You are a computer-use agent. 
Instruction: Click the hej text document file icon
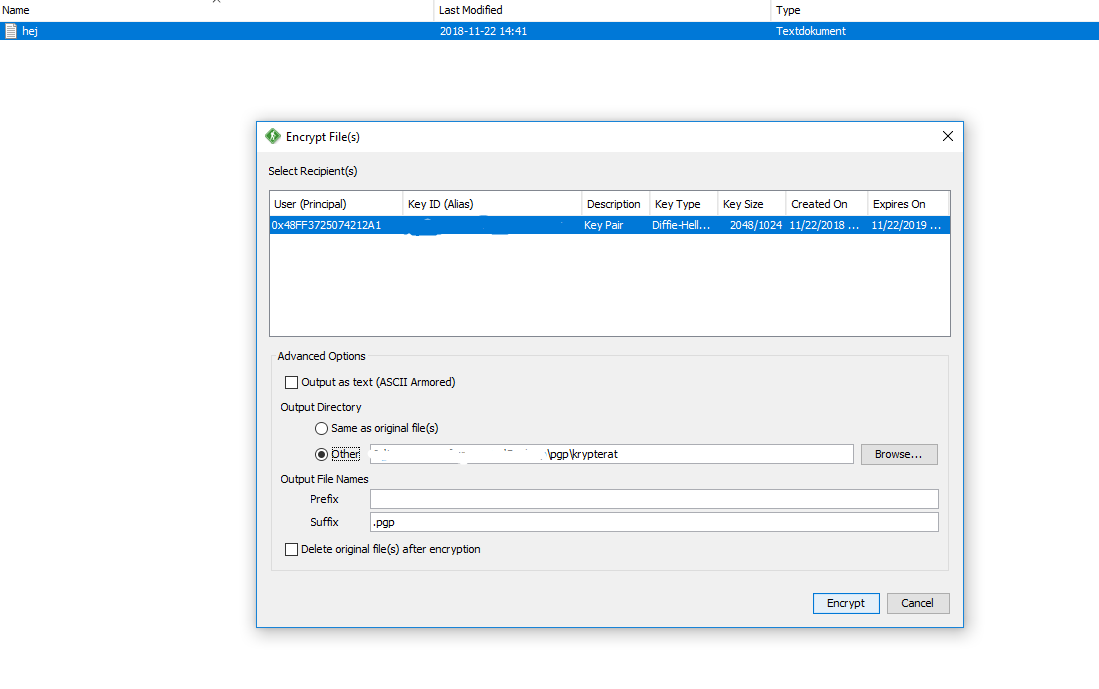click(11, 31)
